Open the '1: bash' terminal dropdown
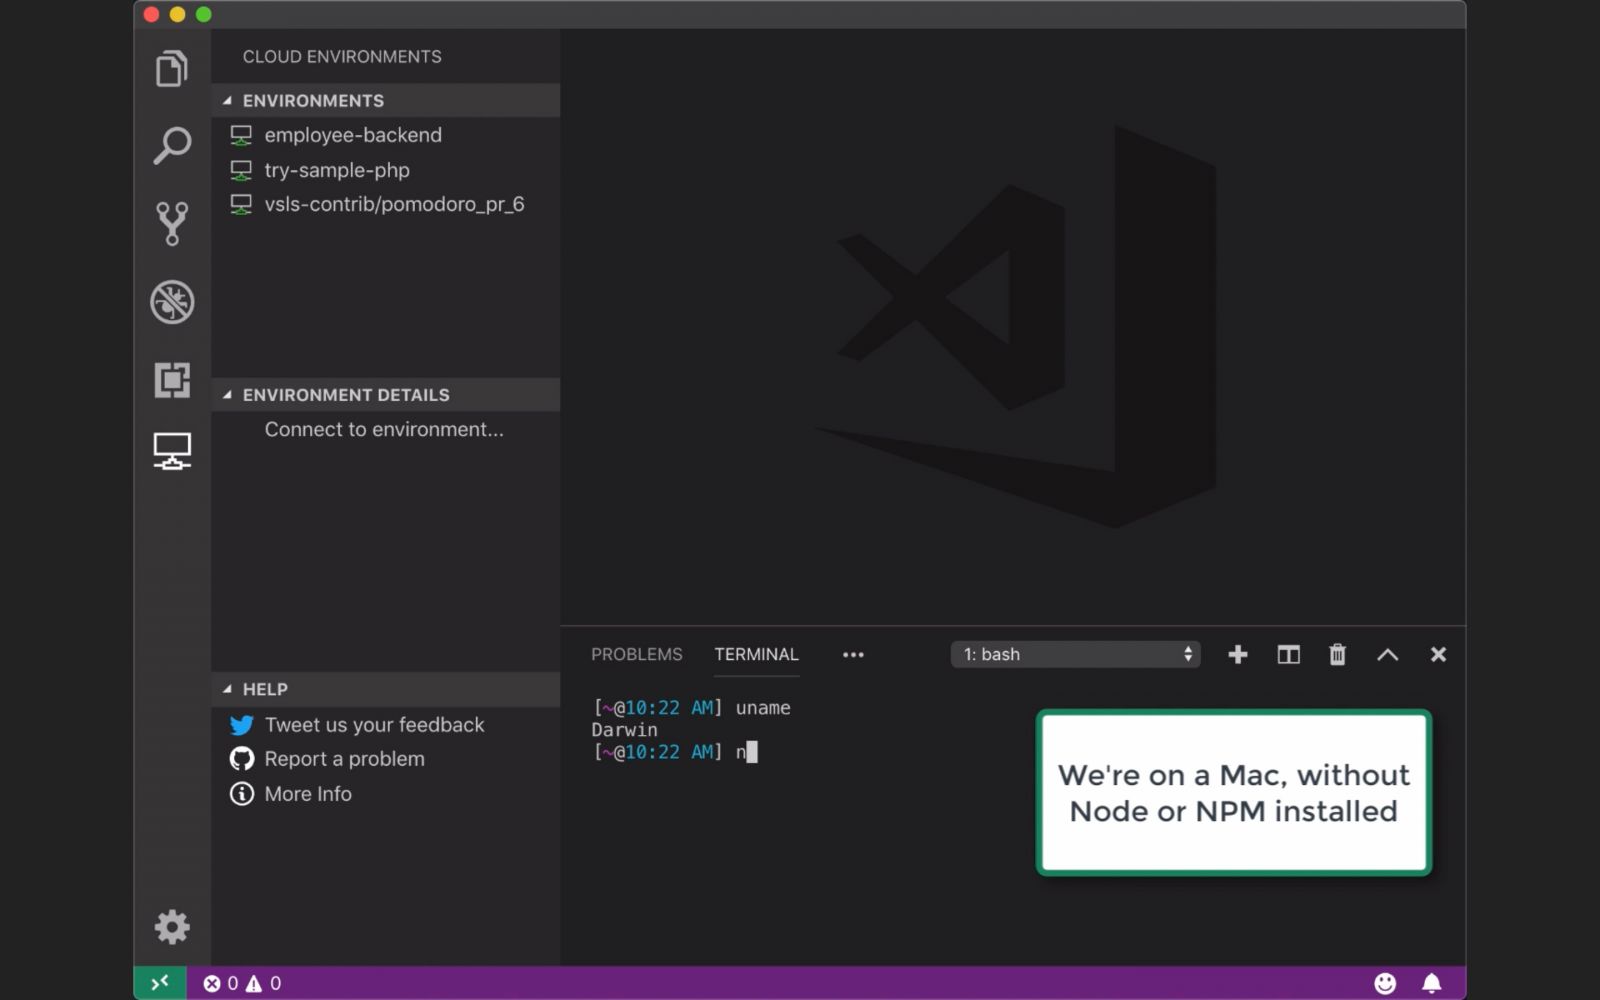This screenshot has height=1000, width=1600. 1075,654
